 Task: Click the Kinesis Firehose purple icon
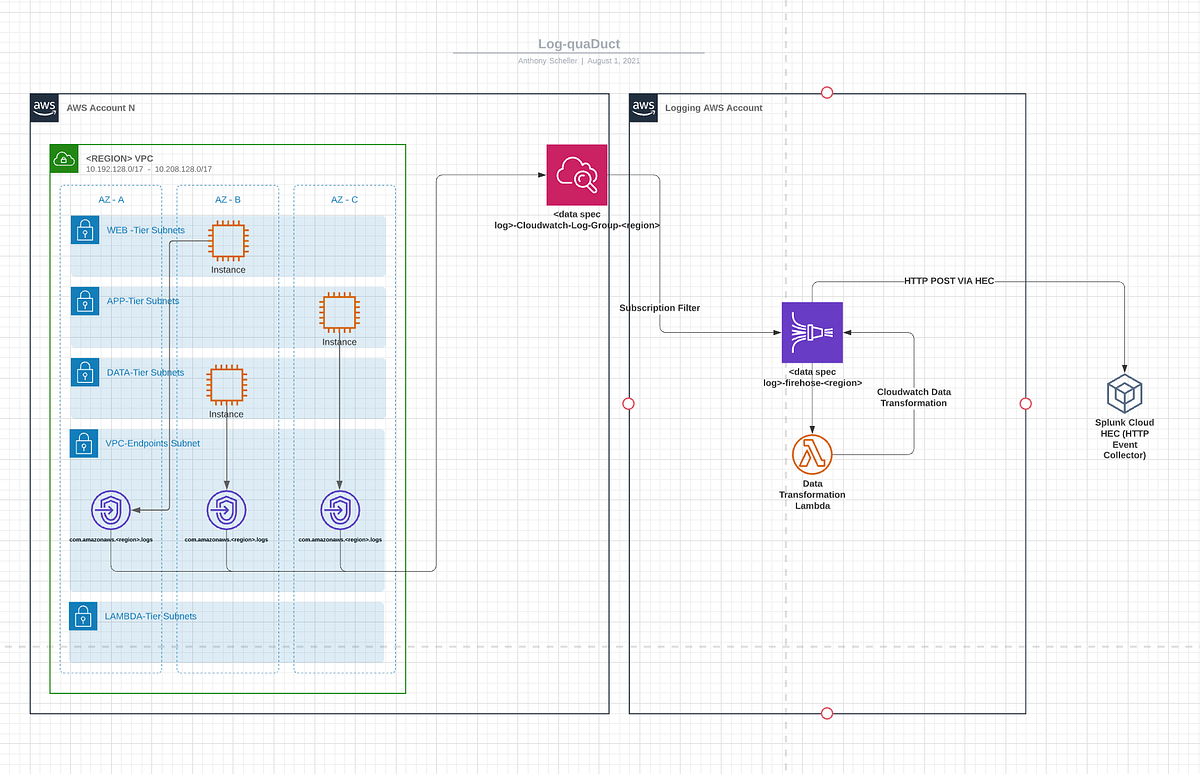point(812,331)
